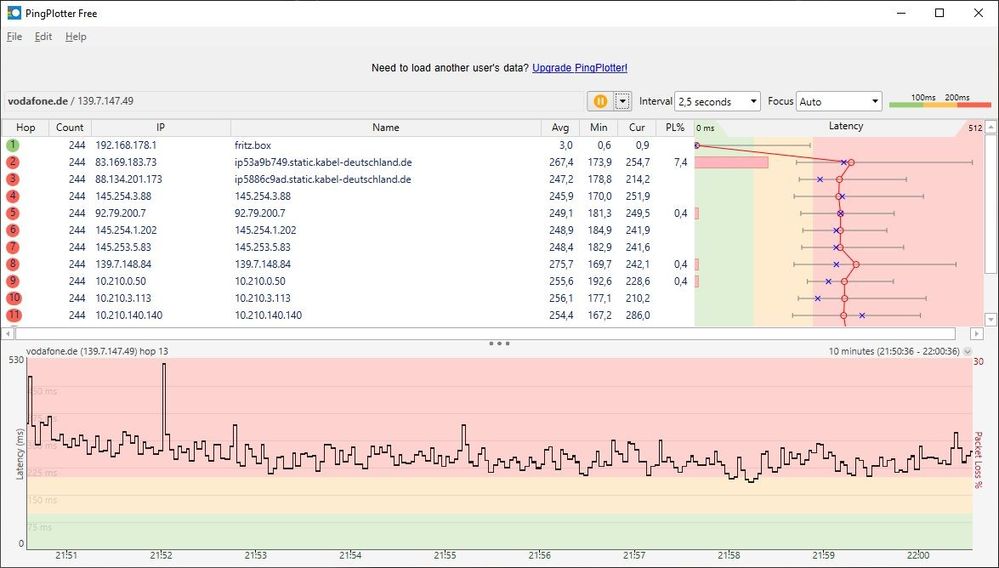Click the hop 5 red circle icon
Screen dimensions: 999x568
click(x=13, y=213)
